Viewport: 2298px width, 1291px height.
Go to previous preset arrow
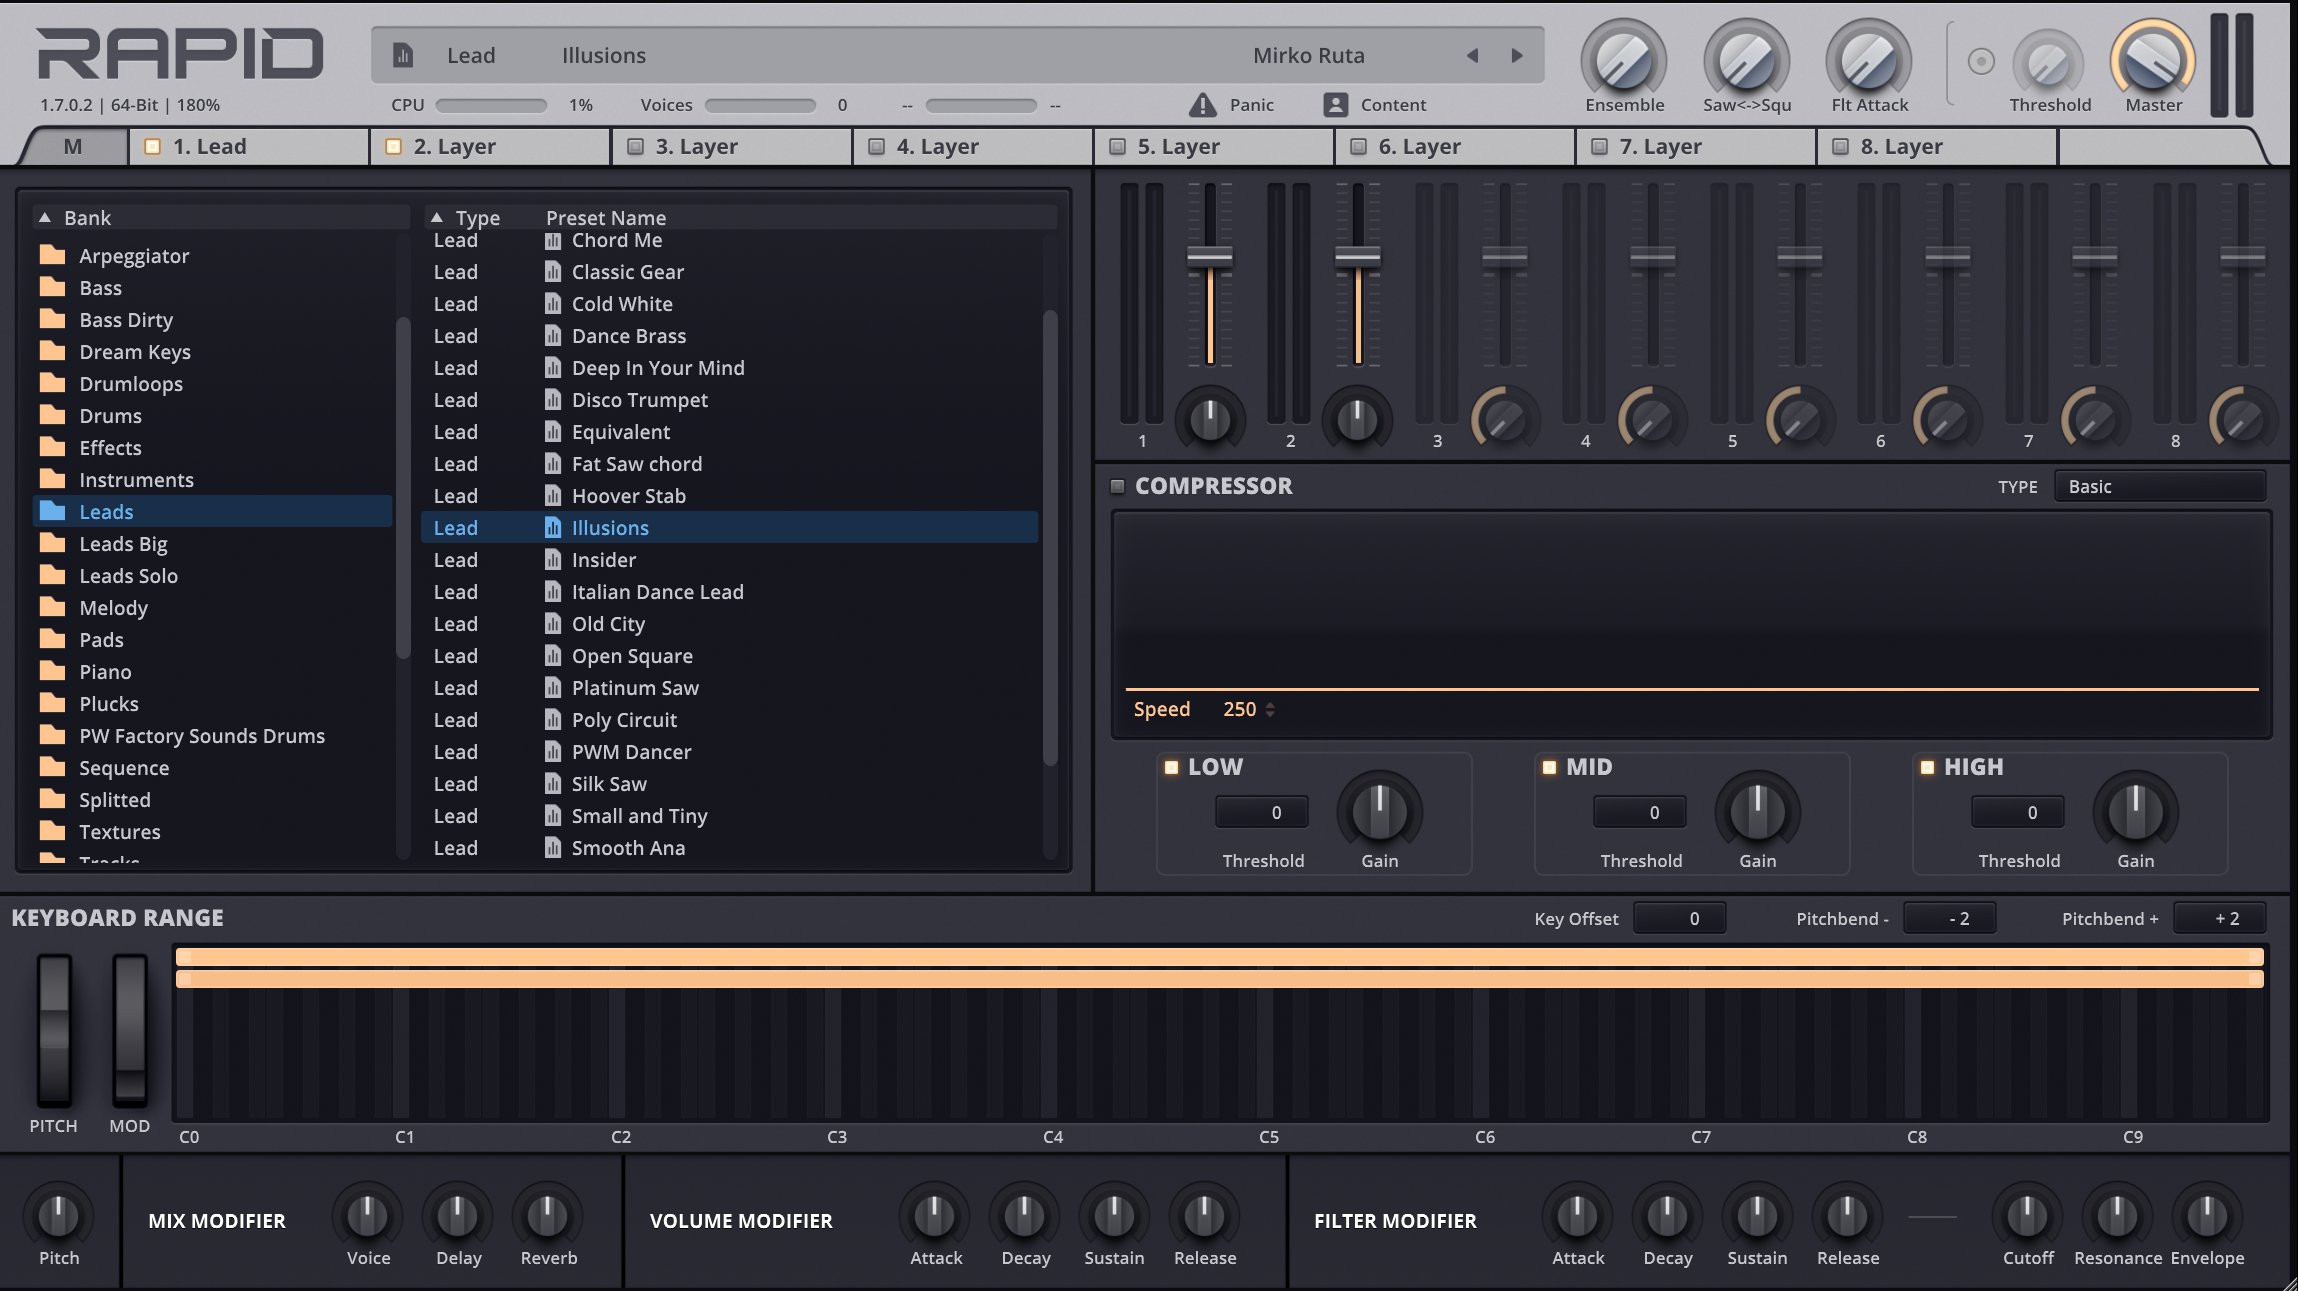pyautogui.click(x=1472, y=56)
